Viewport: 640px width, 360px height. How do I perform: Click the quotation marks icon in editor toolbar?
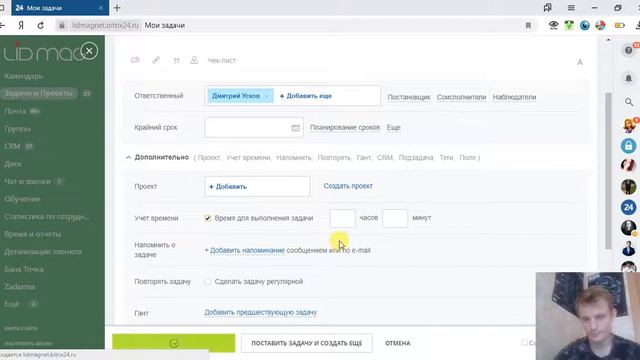[176, 60]
